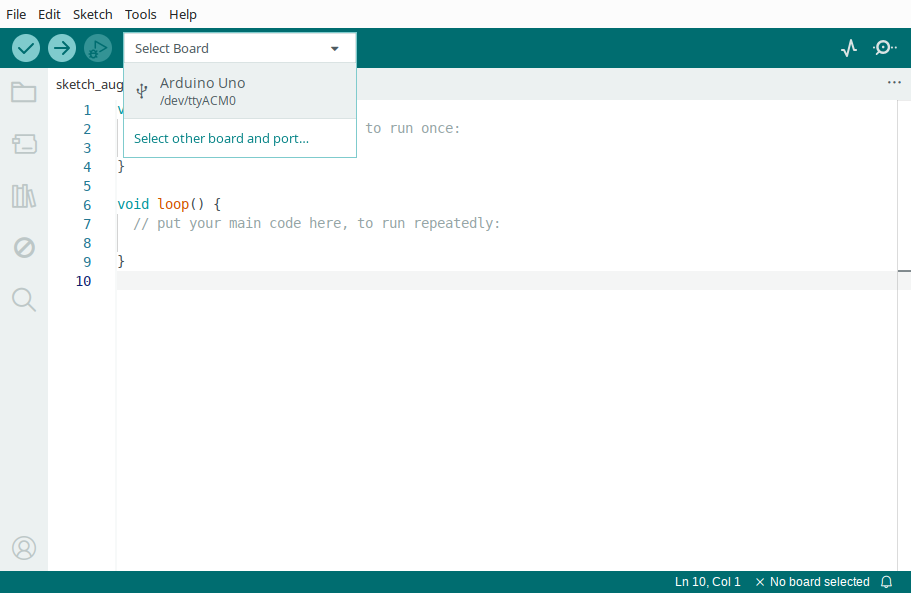Open the Help menu

tap(183, 15)
